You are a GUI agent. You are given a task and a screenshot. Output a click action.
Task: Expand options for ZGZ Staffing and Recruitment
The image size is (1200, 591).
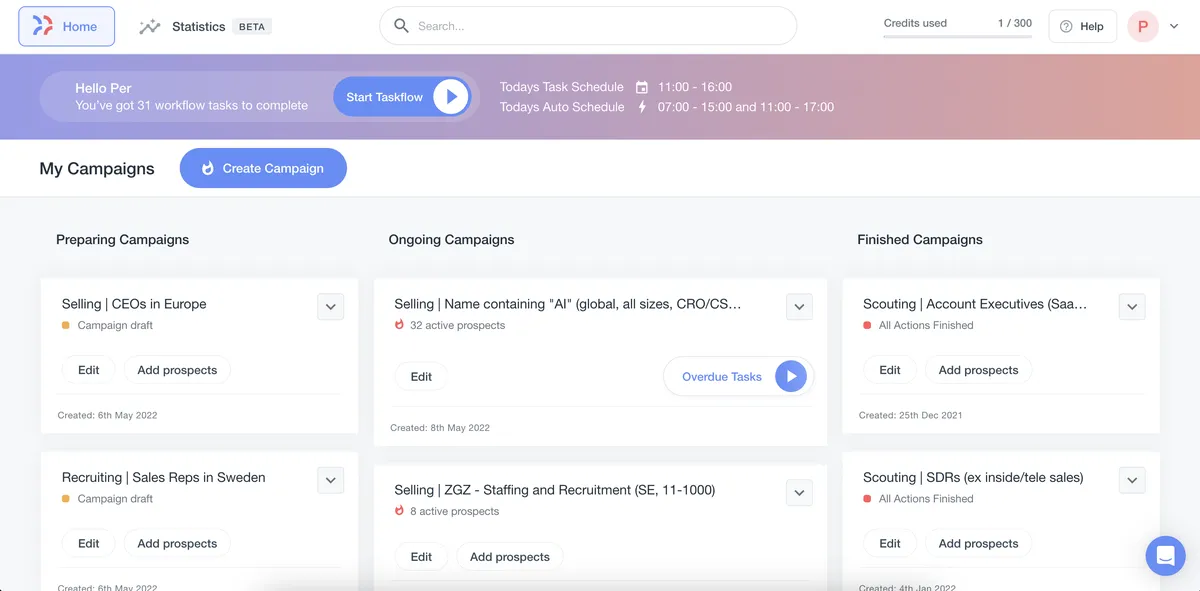point(799,493)
